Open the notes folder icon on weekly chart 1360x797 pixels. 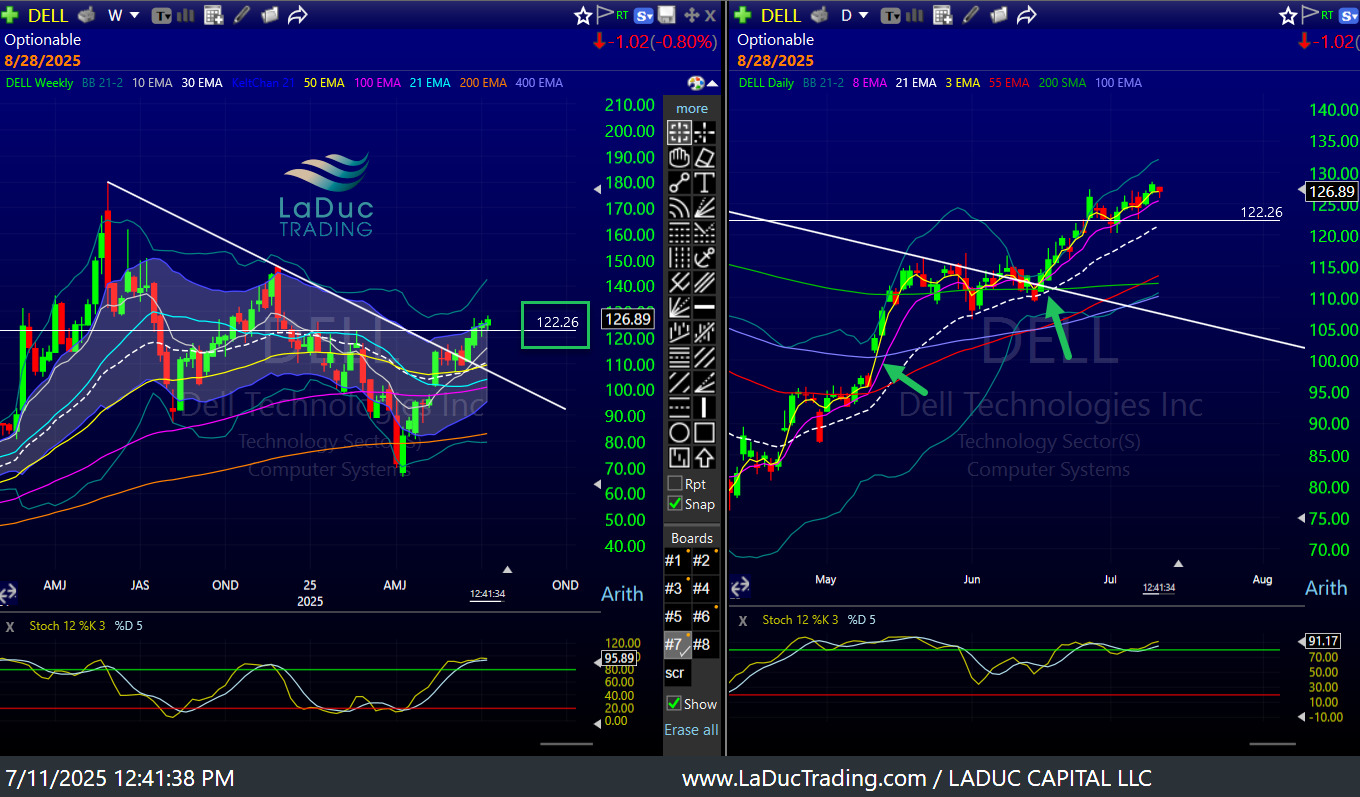pyautogui.click(x=269, y=15)
